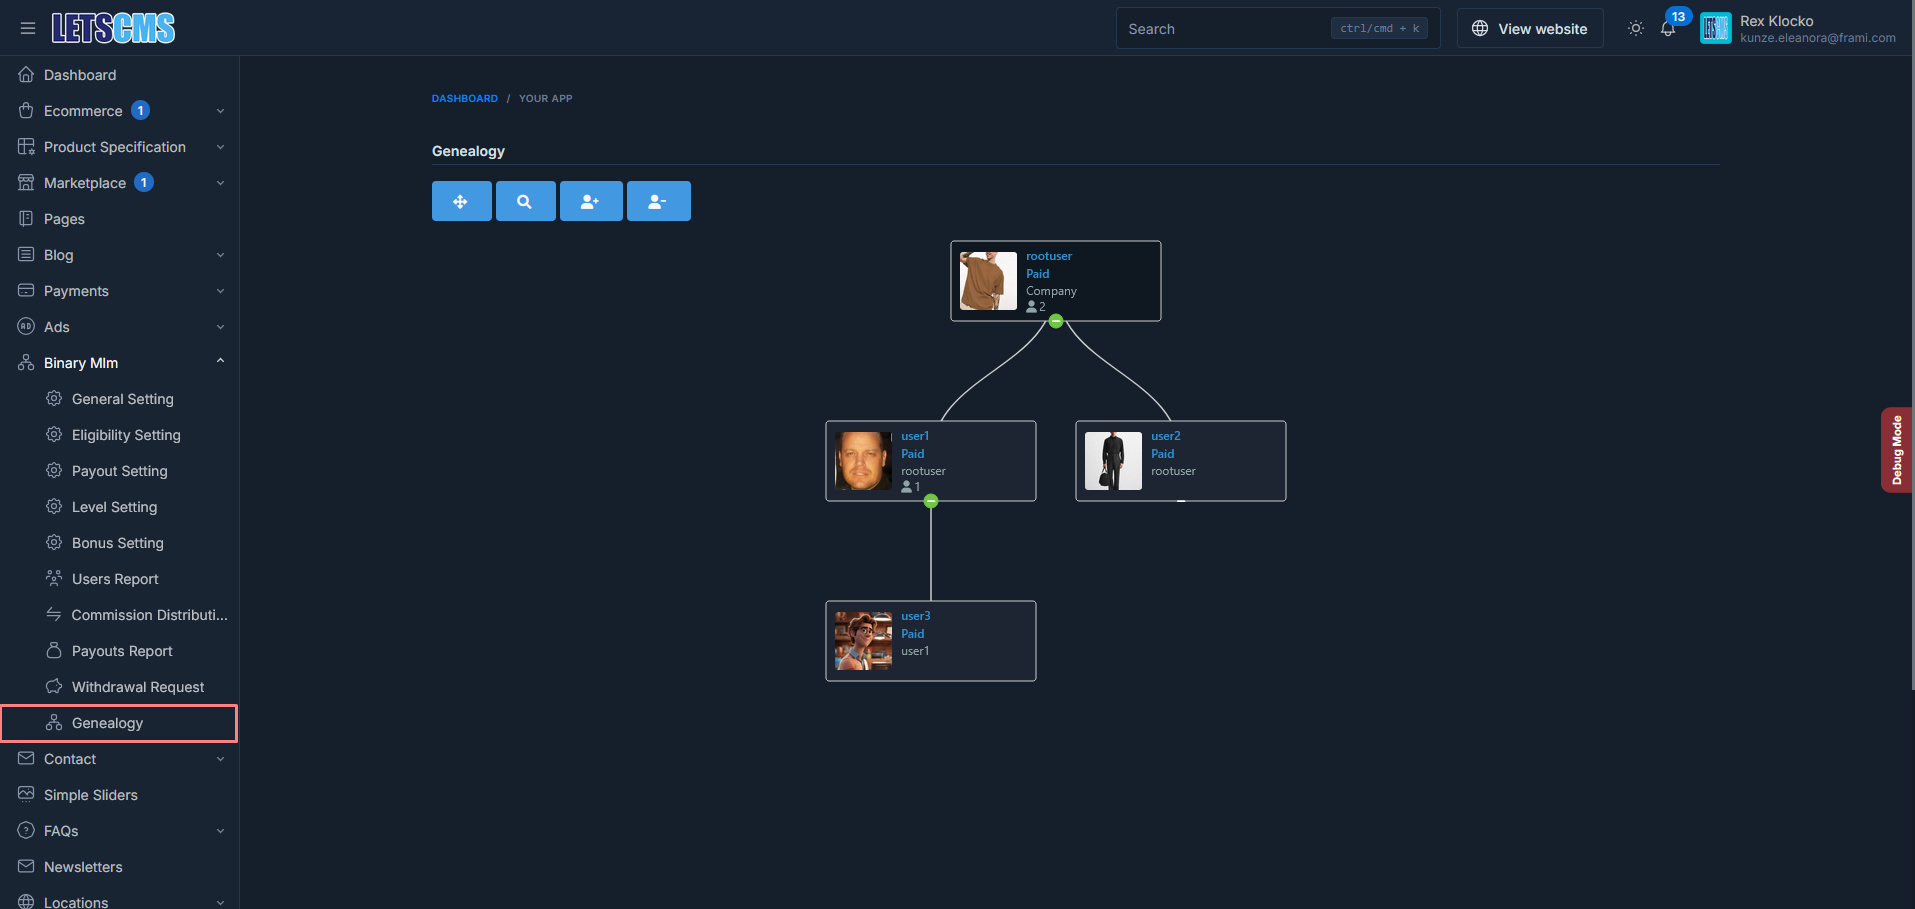Viewport: 1915px width, 909px height.
Task: Collapse user1's subtree using the green toggle
Action: pos(930,501)
